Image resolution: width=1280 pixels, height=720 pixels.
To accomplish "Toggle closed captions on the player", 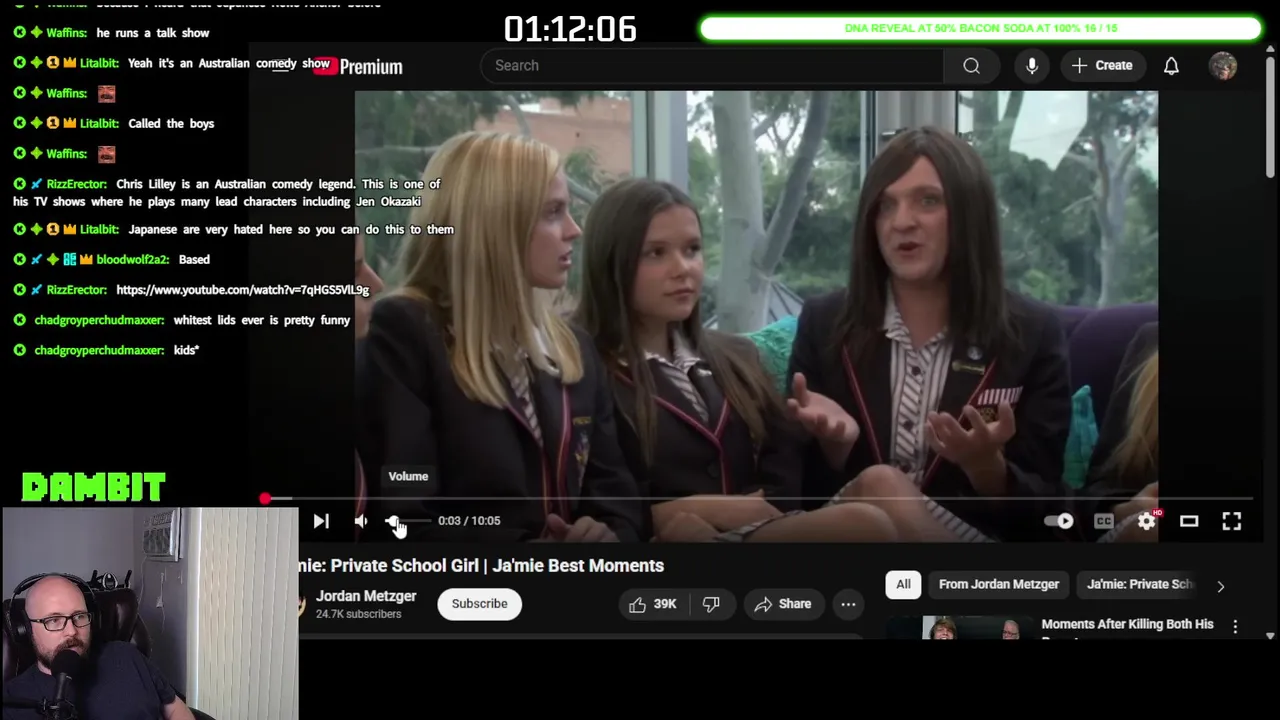I will pos(1103,521).
